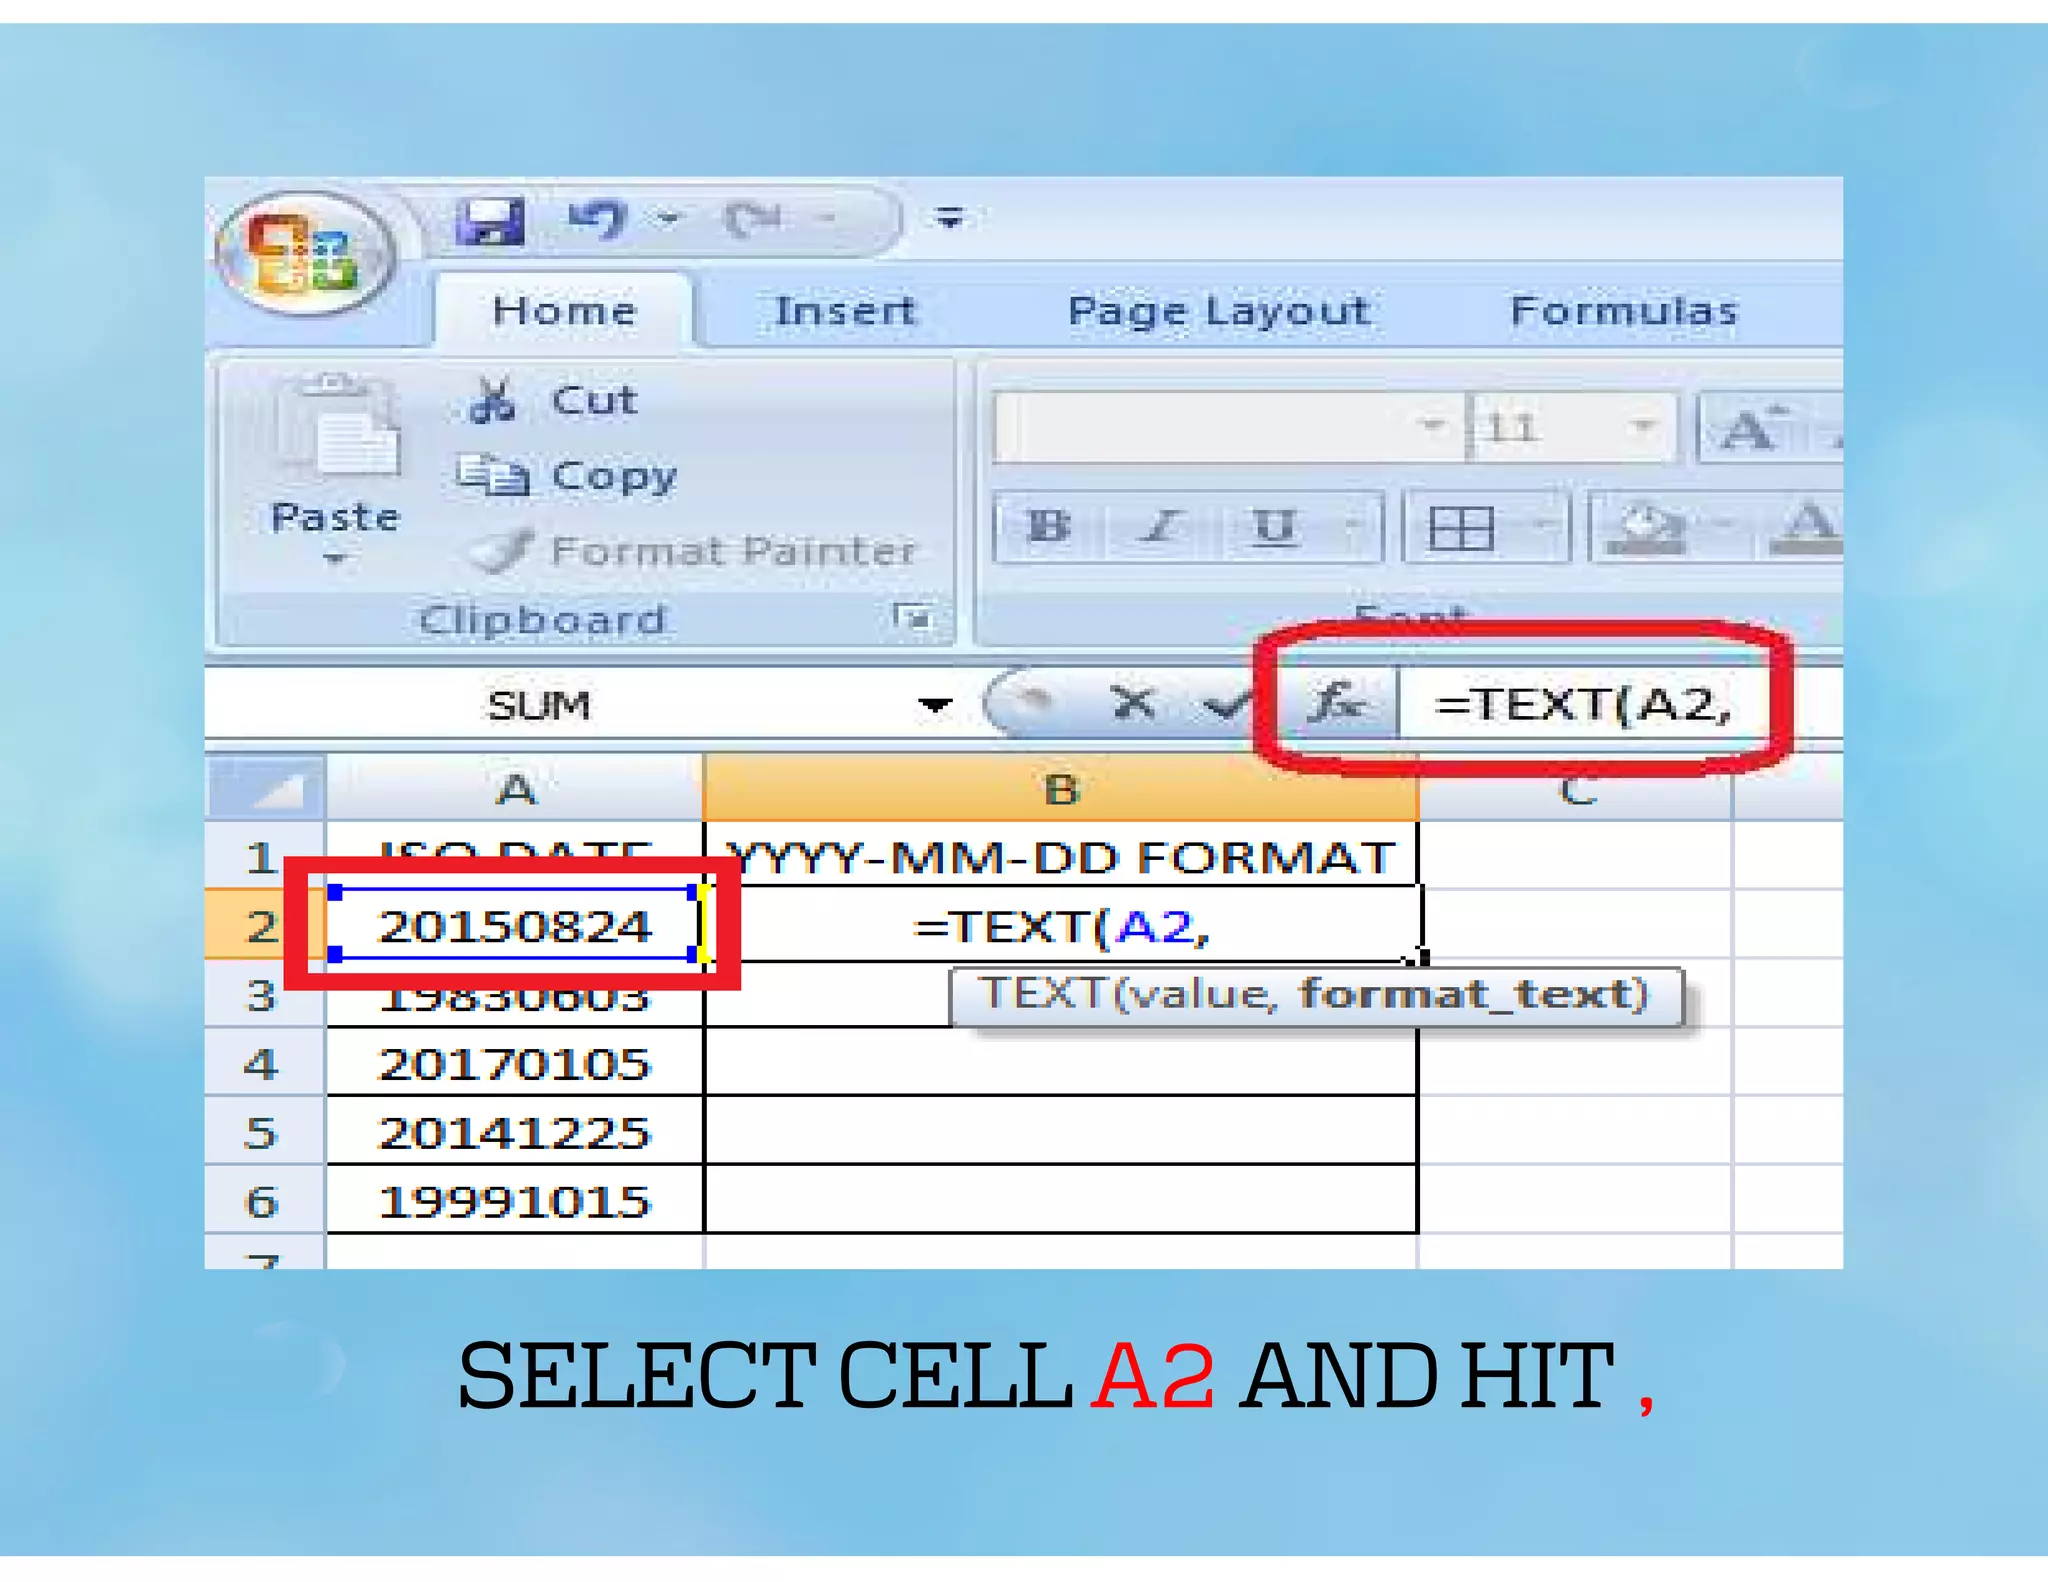Select cell A4 containing 20170105
This screenshot has height=1582, width=2048.
click(515, 1063)
